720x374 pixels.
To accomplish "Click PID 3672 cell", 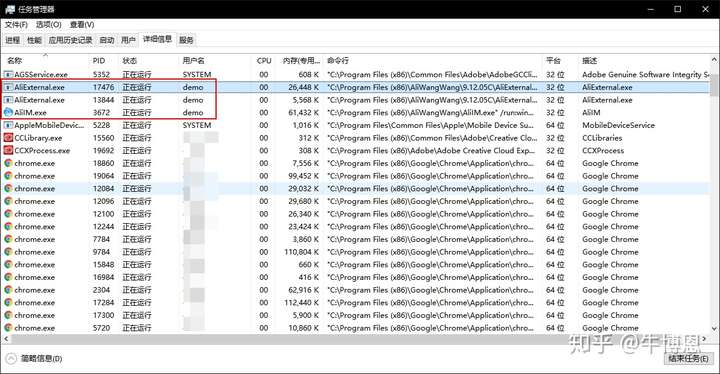I will (101, 112).
